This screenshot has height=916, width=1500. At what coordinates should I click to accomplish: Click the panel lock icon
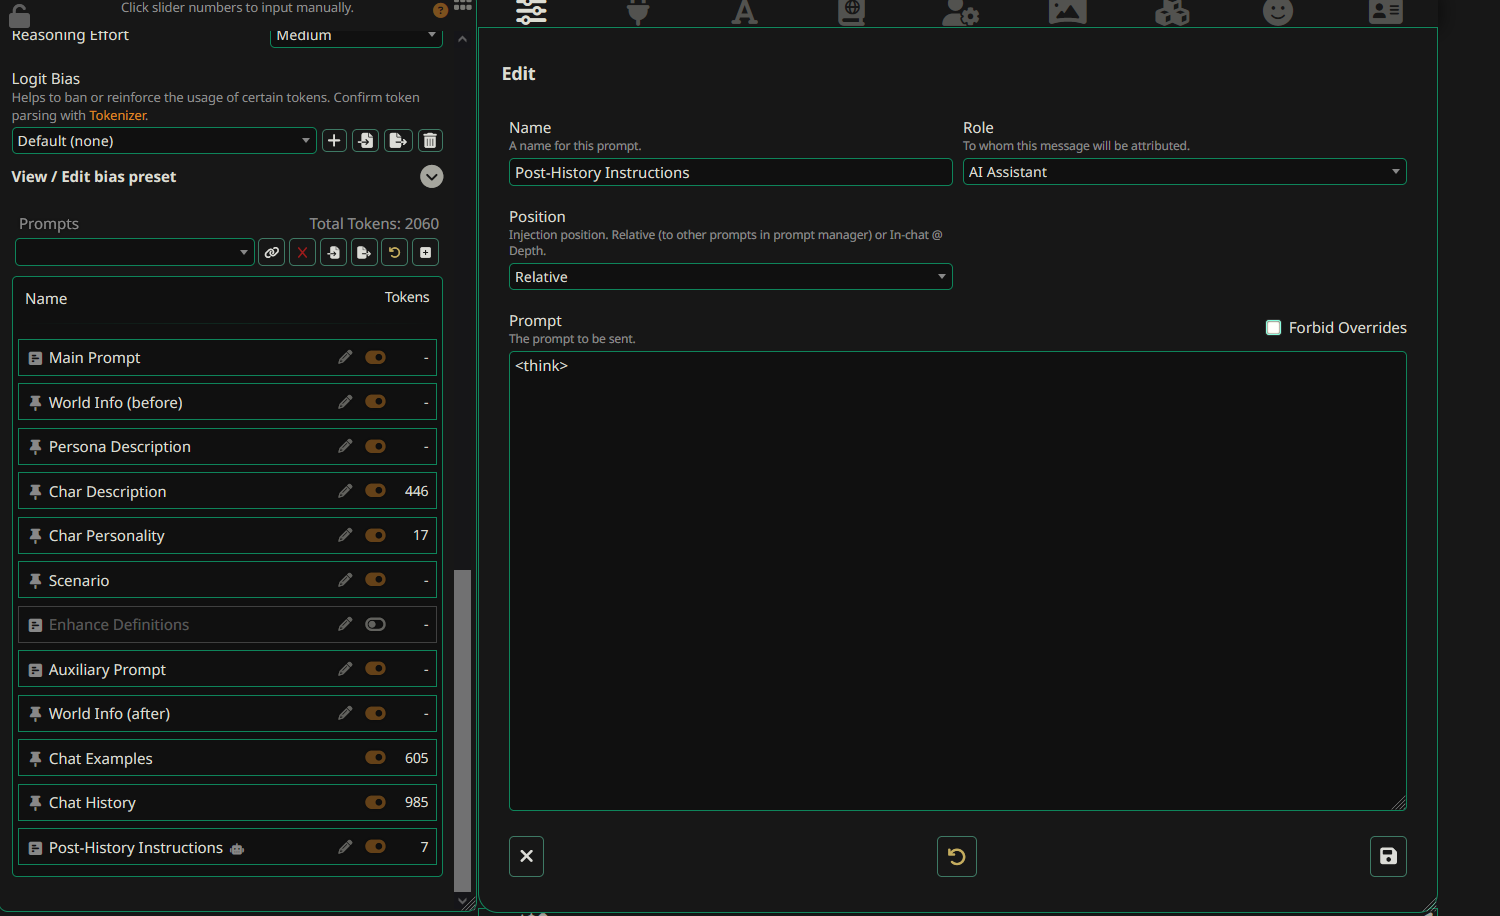click(x=19, y=15)
